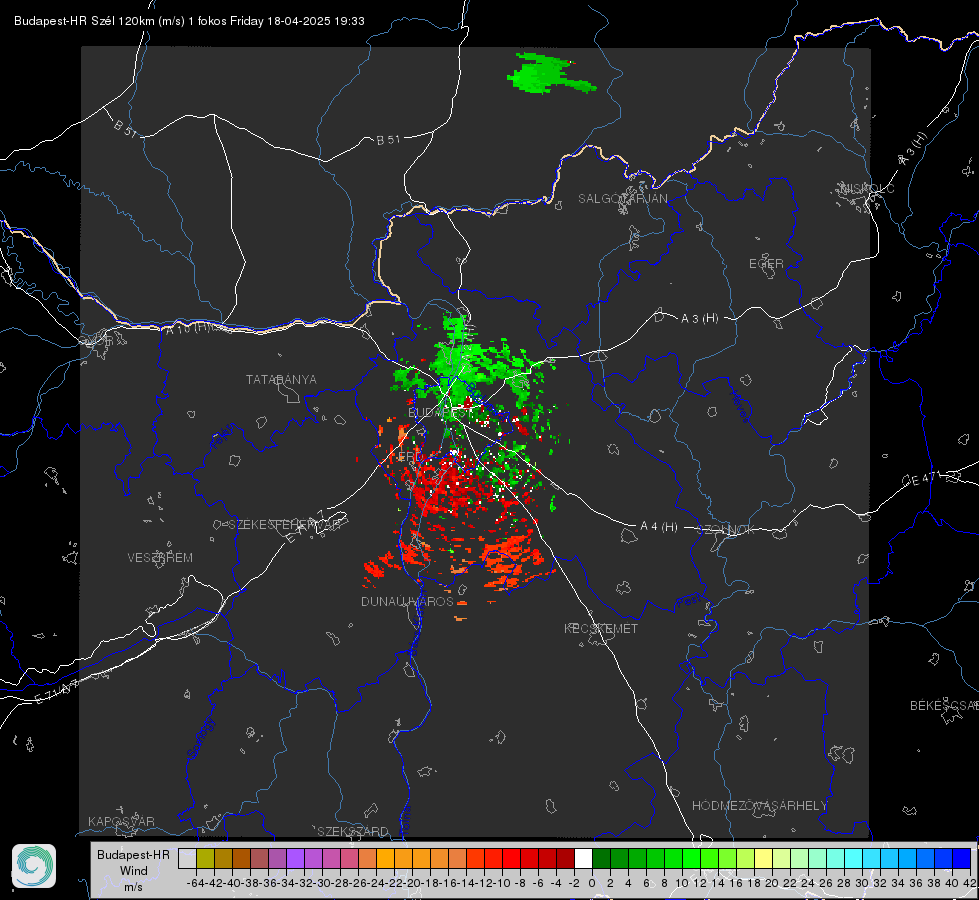Image resolution: width=979 pixels, height=900 pixels.
Task: Select the light gray swatch starting the legend
Action: (x=187, y=858)
